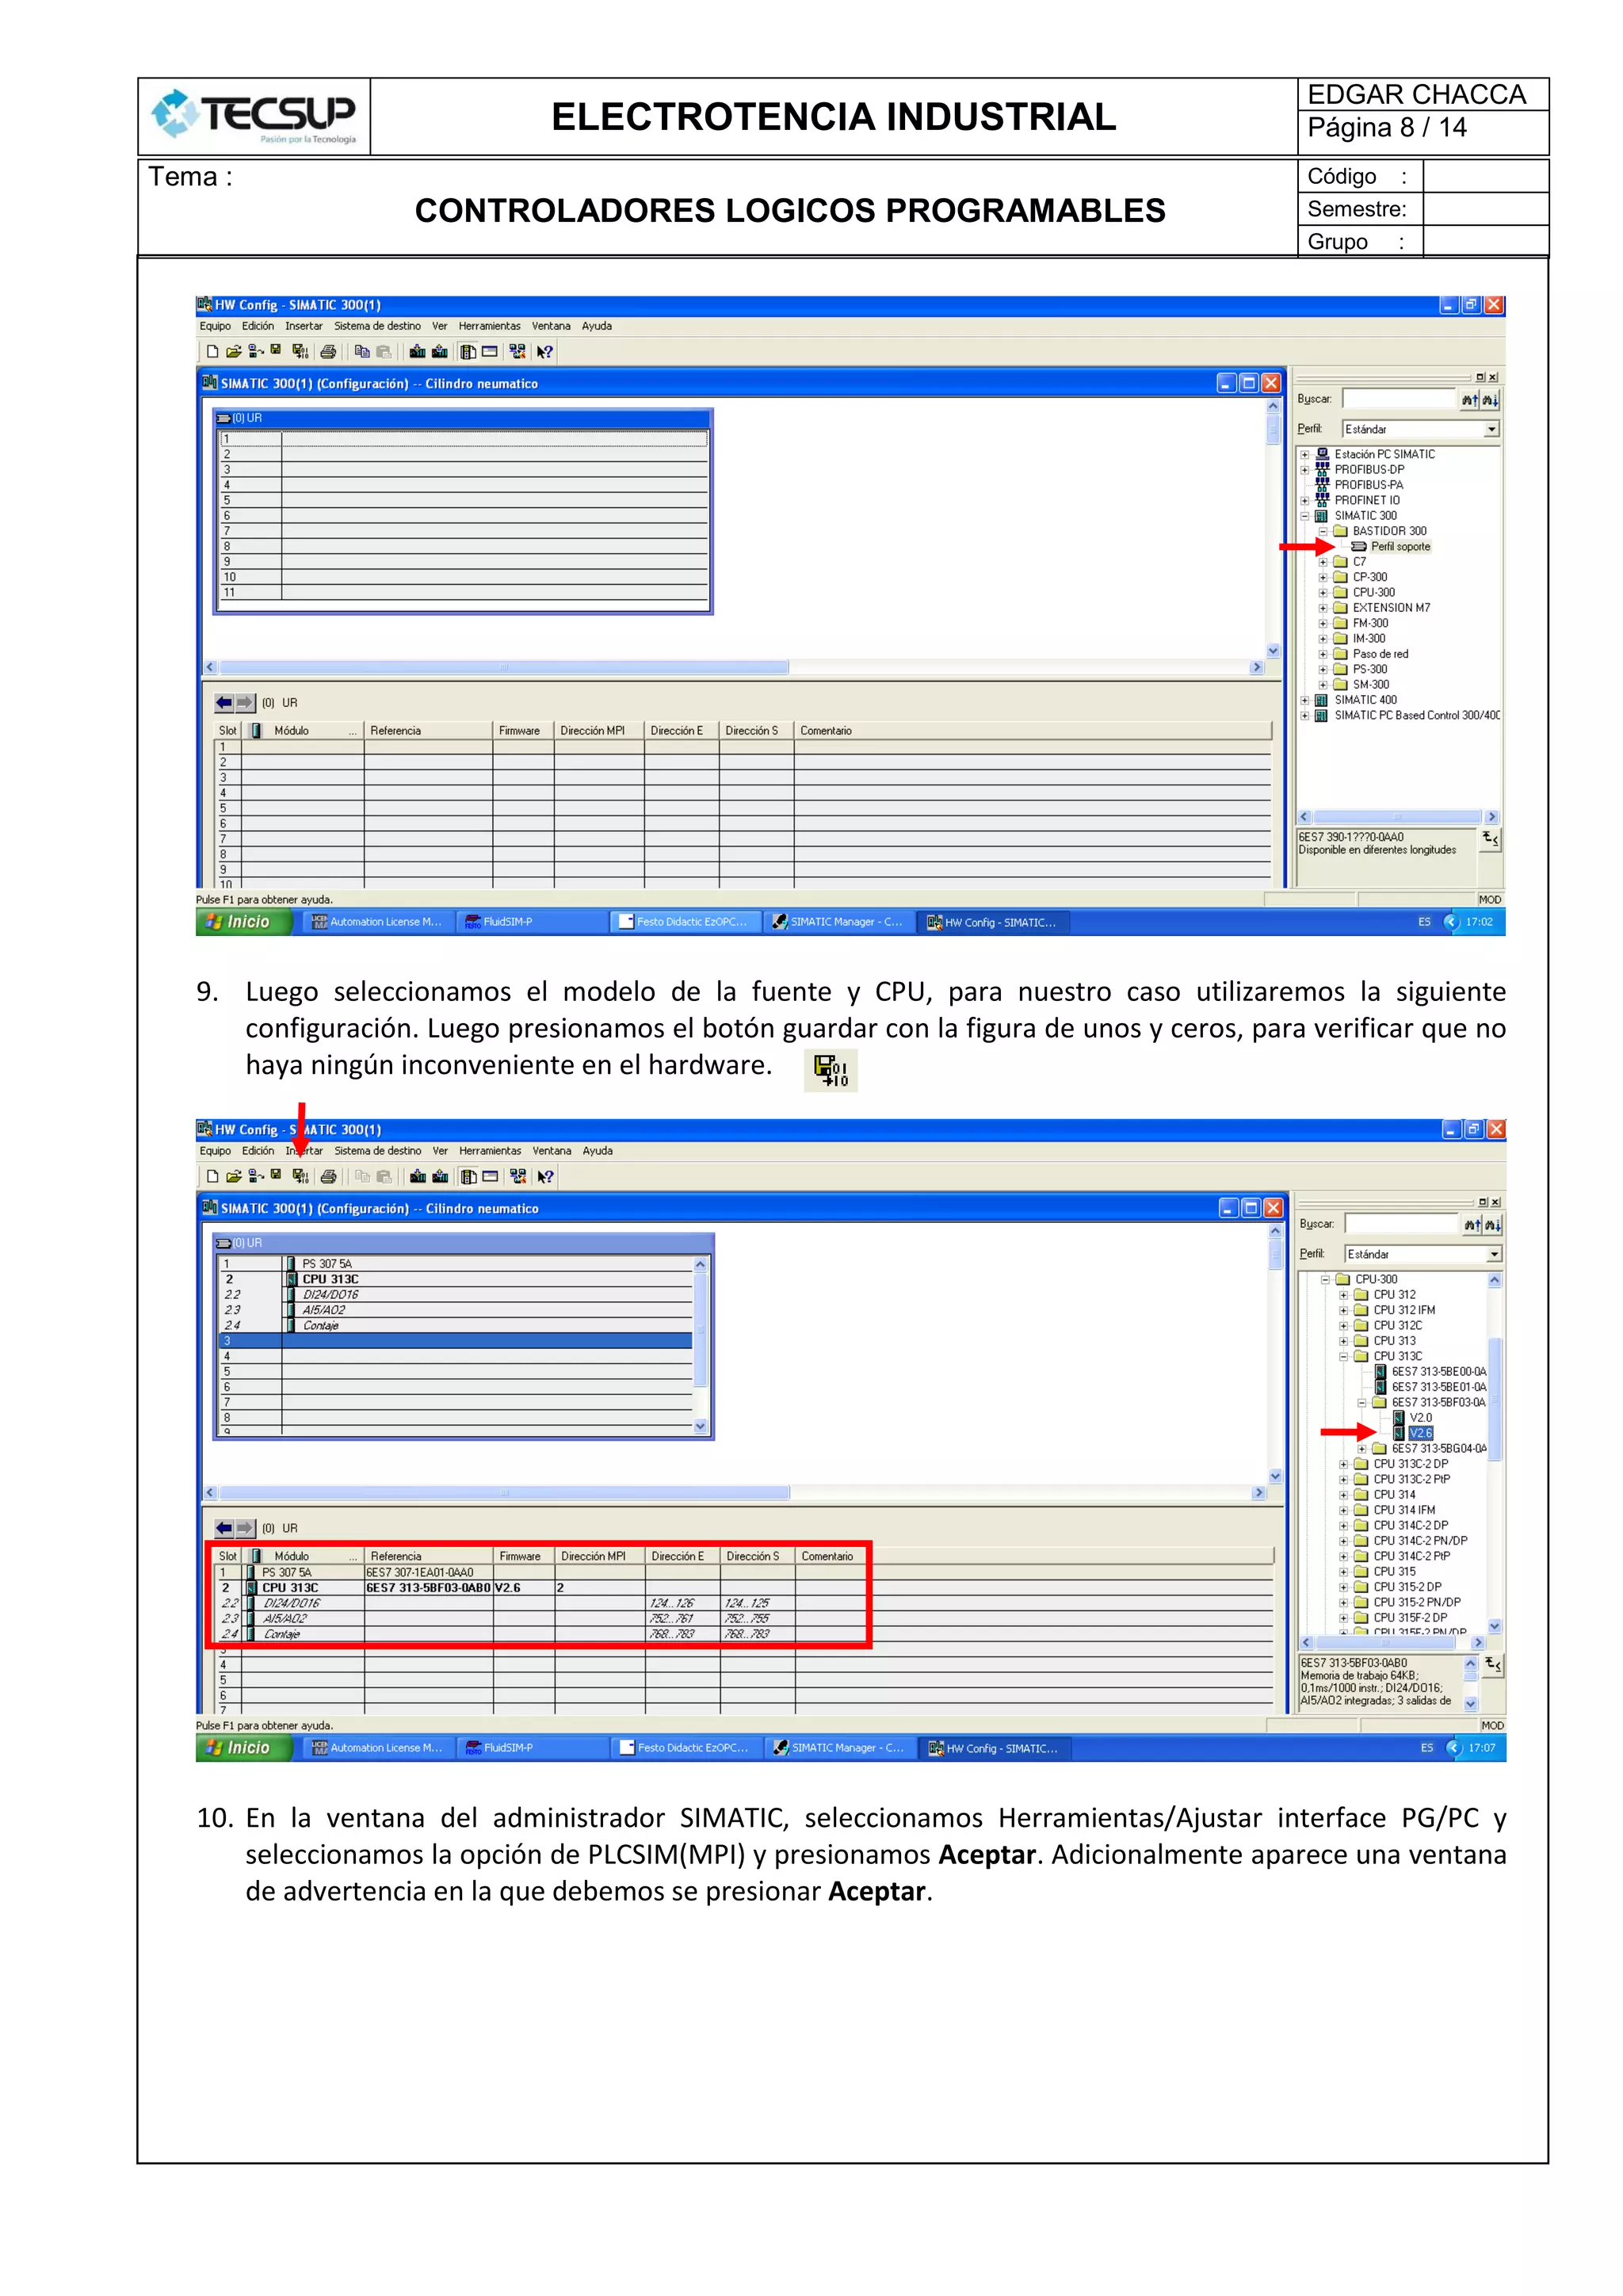Click Dirección MPI column header in 17:02 table
The height and width of the screenshot is (2296, 1623).
point(598,731)
